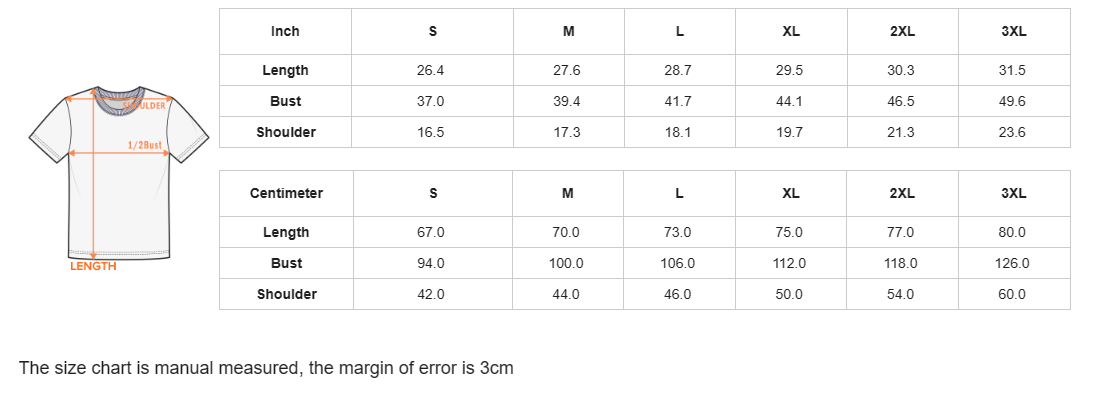Click the 126.0 bust value in centimeter table
This screenshot has height=397, width=1100.
pyautogui.click(x=1012, y=264)
